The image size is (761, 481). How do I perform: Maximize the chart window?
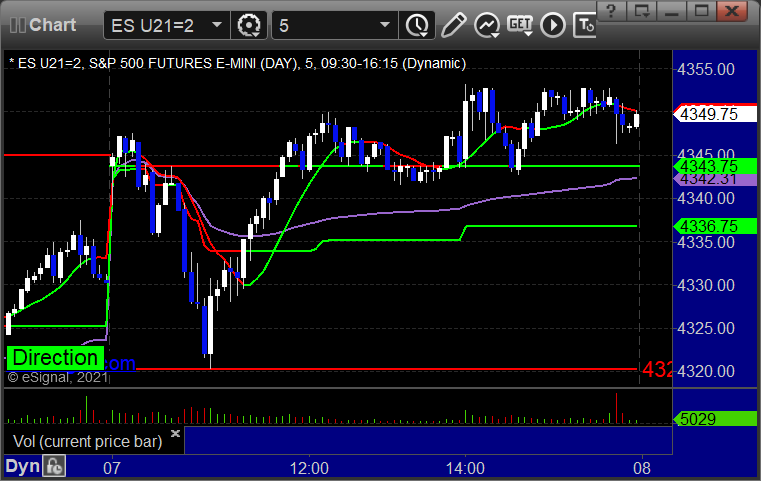(701, 11)
